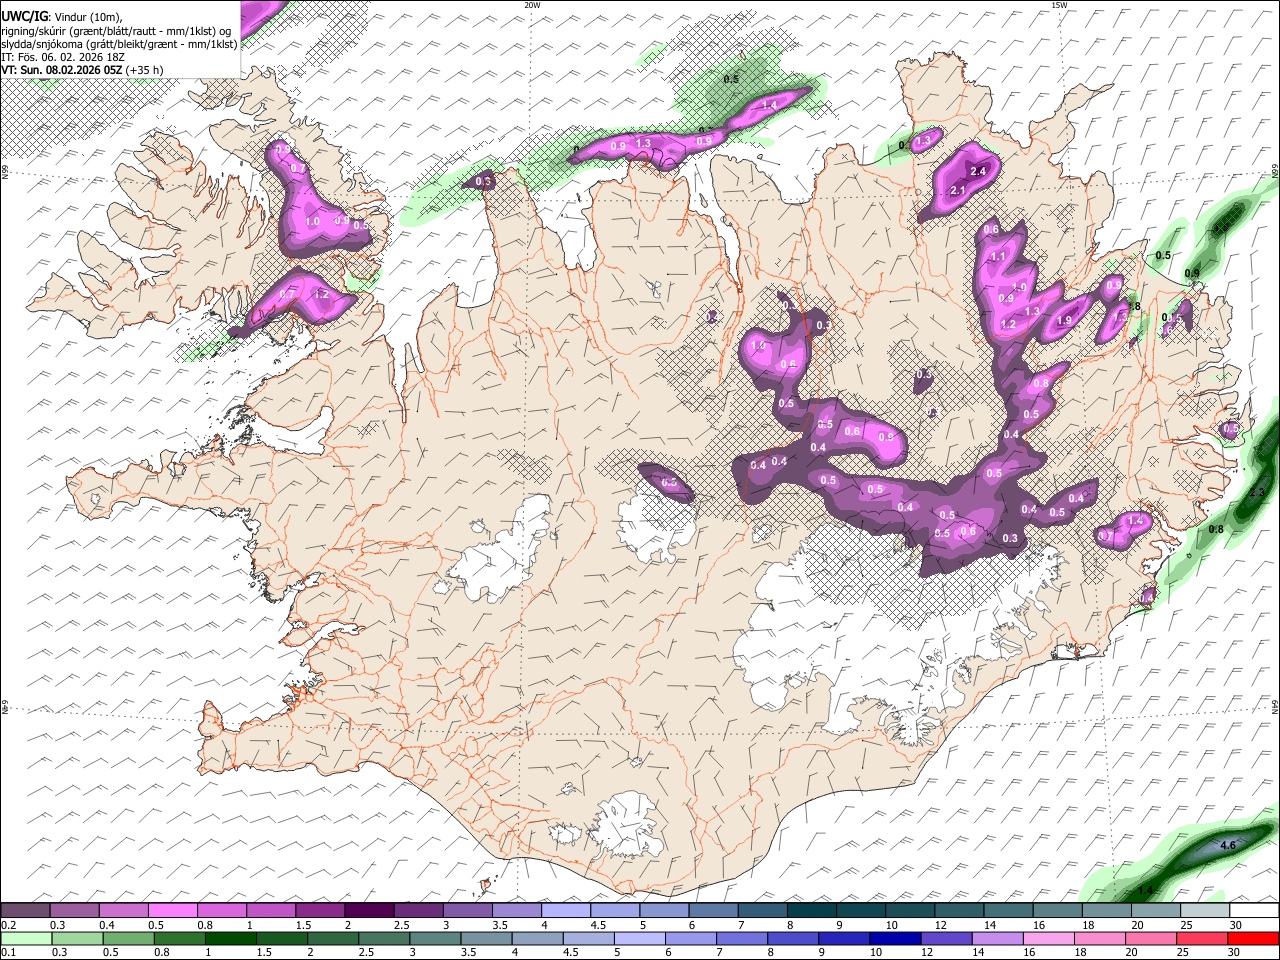
Task: Click the 'slydda/snjókoma' legend description line
Action: click(119, 44)
